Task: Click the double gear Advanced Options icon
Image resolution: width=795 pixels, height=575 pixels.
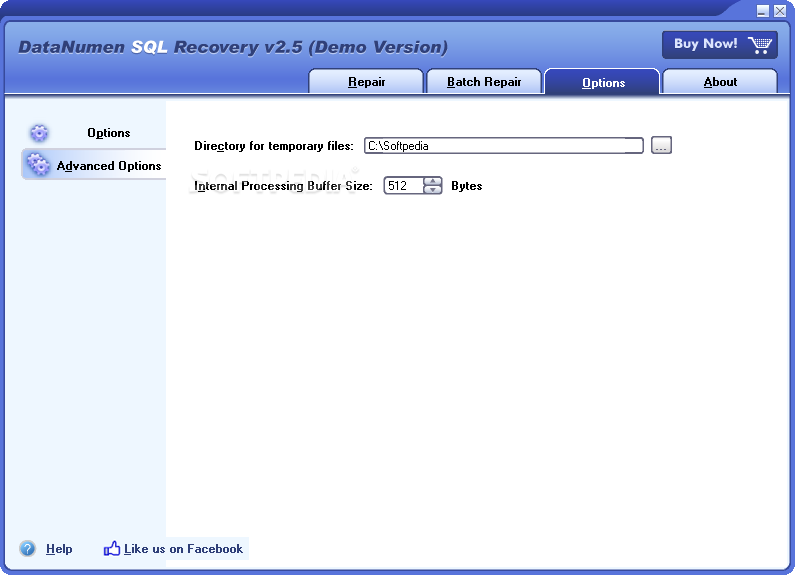Action: click(x=39, y=165)
